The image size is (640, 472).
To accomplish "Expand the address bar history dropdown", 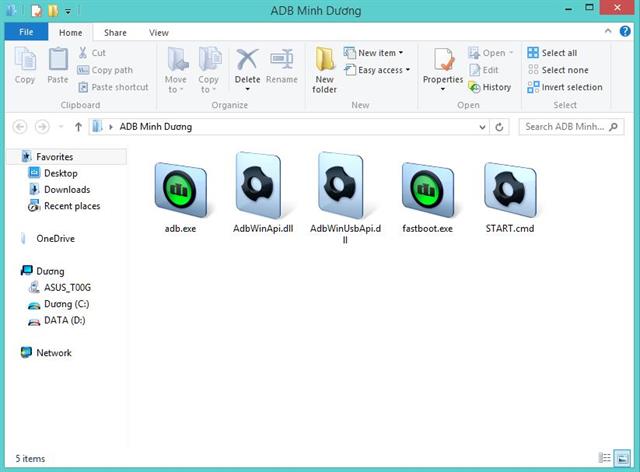I will pyautogui.click(x=482, y=127).
